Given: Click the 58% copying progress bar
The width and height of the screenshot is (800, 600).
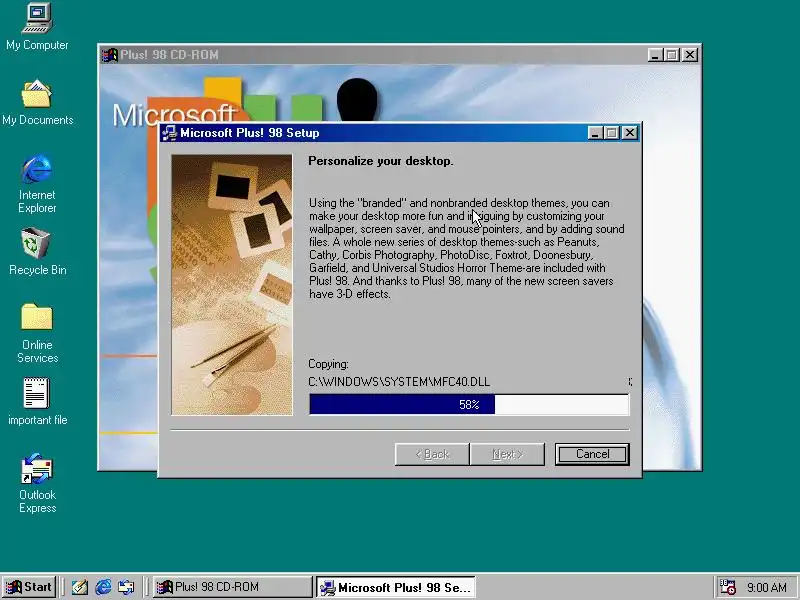Looking at the screenshot, I should point(469,405).
